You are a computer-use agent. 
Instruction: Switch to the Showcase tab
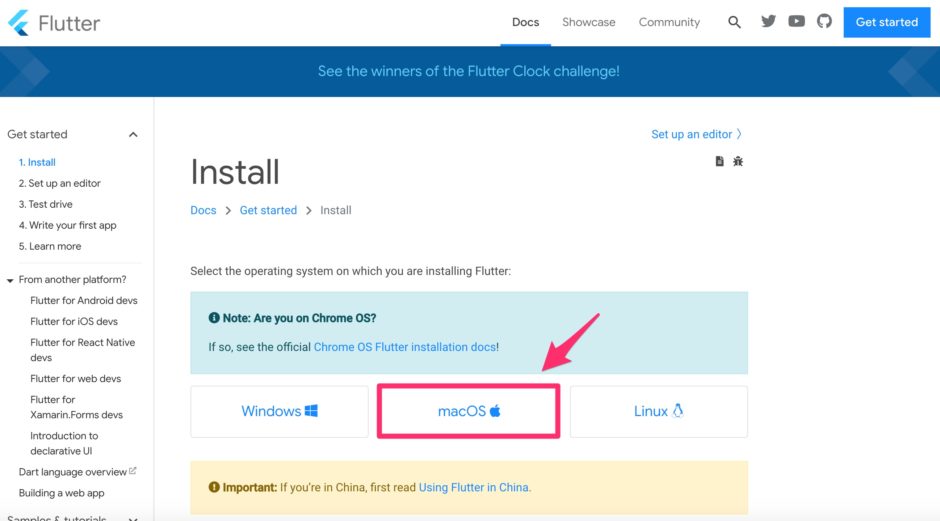pos(588,22)
